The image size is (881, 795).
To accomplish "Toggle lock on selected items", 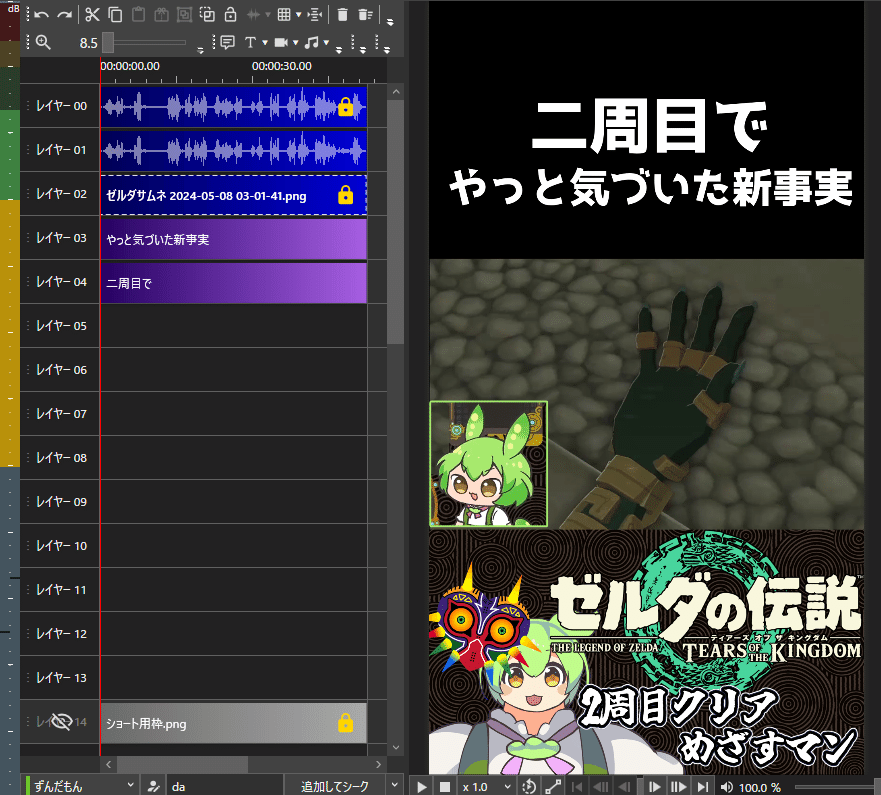I will coord(230,15).
